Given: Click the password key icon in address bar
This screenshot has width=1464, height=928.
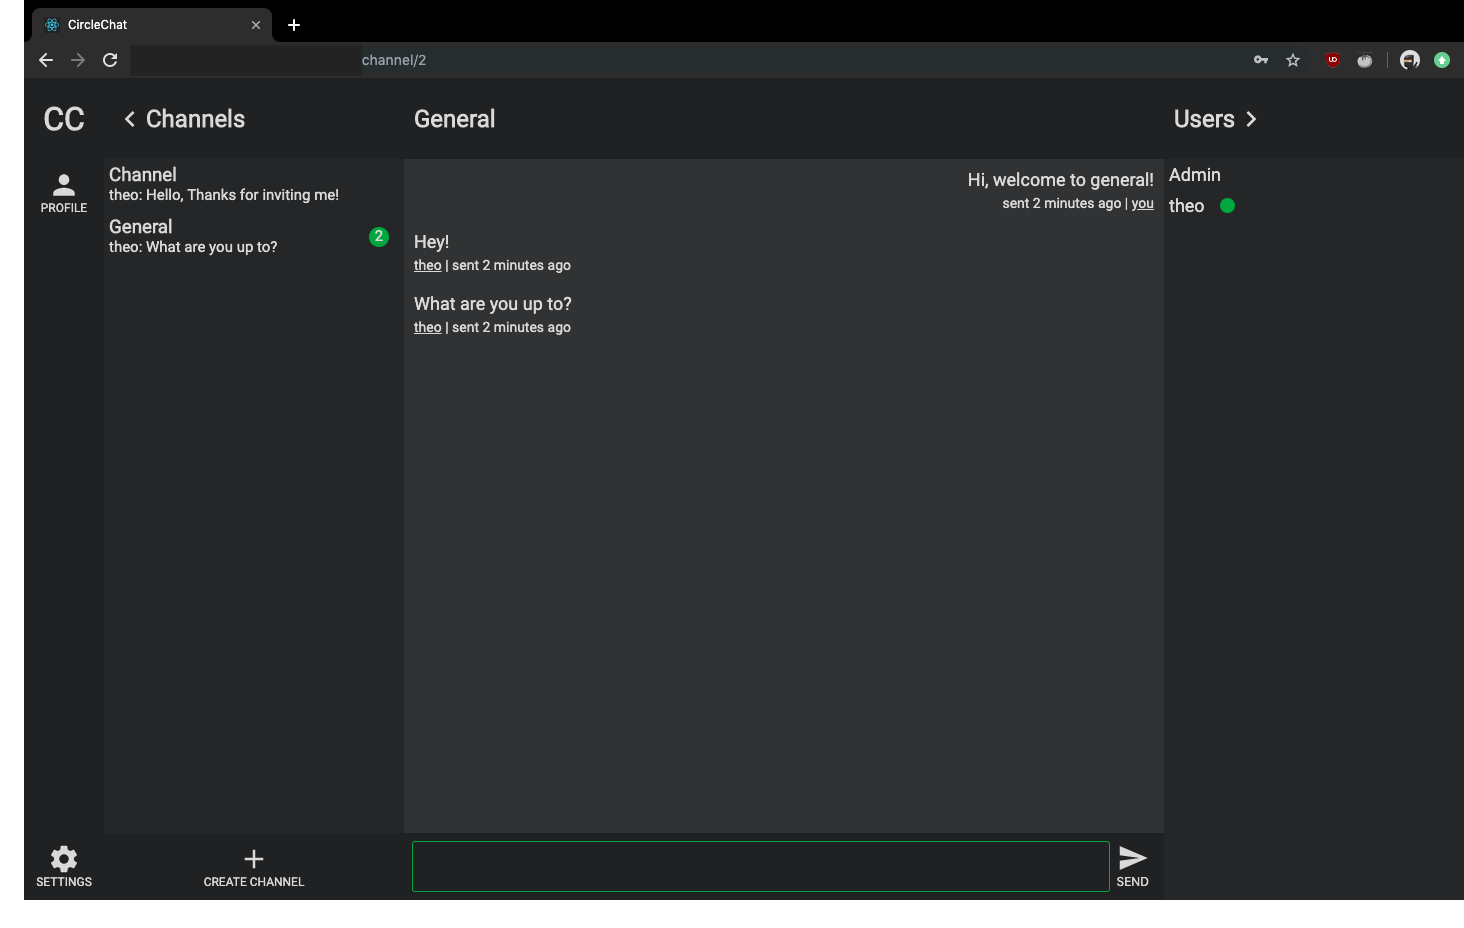Looking at the screenshot, I should pos(1261,60).
